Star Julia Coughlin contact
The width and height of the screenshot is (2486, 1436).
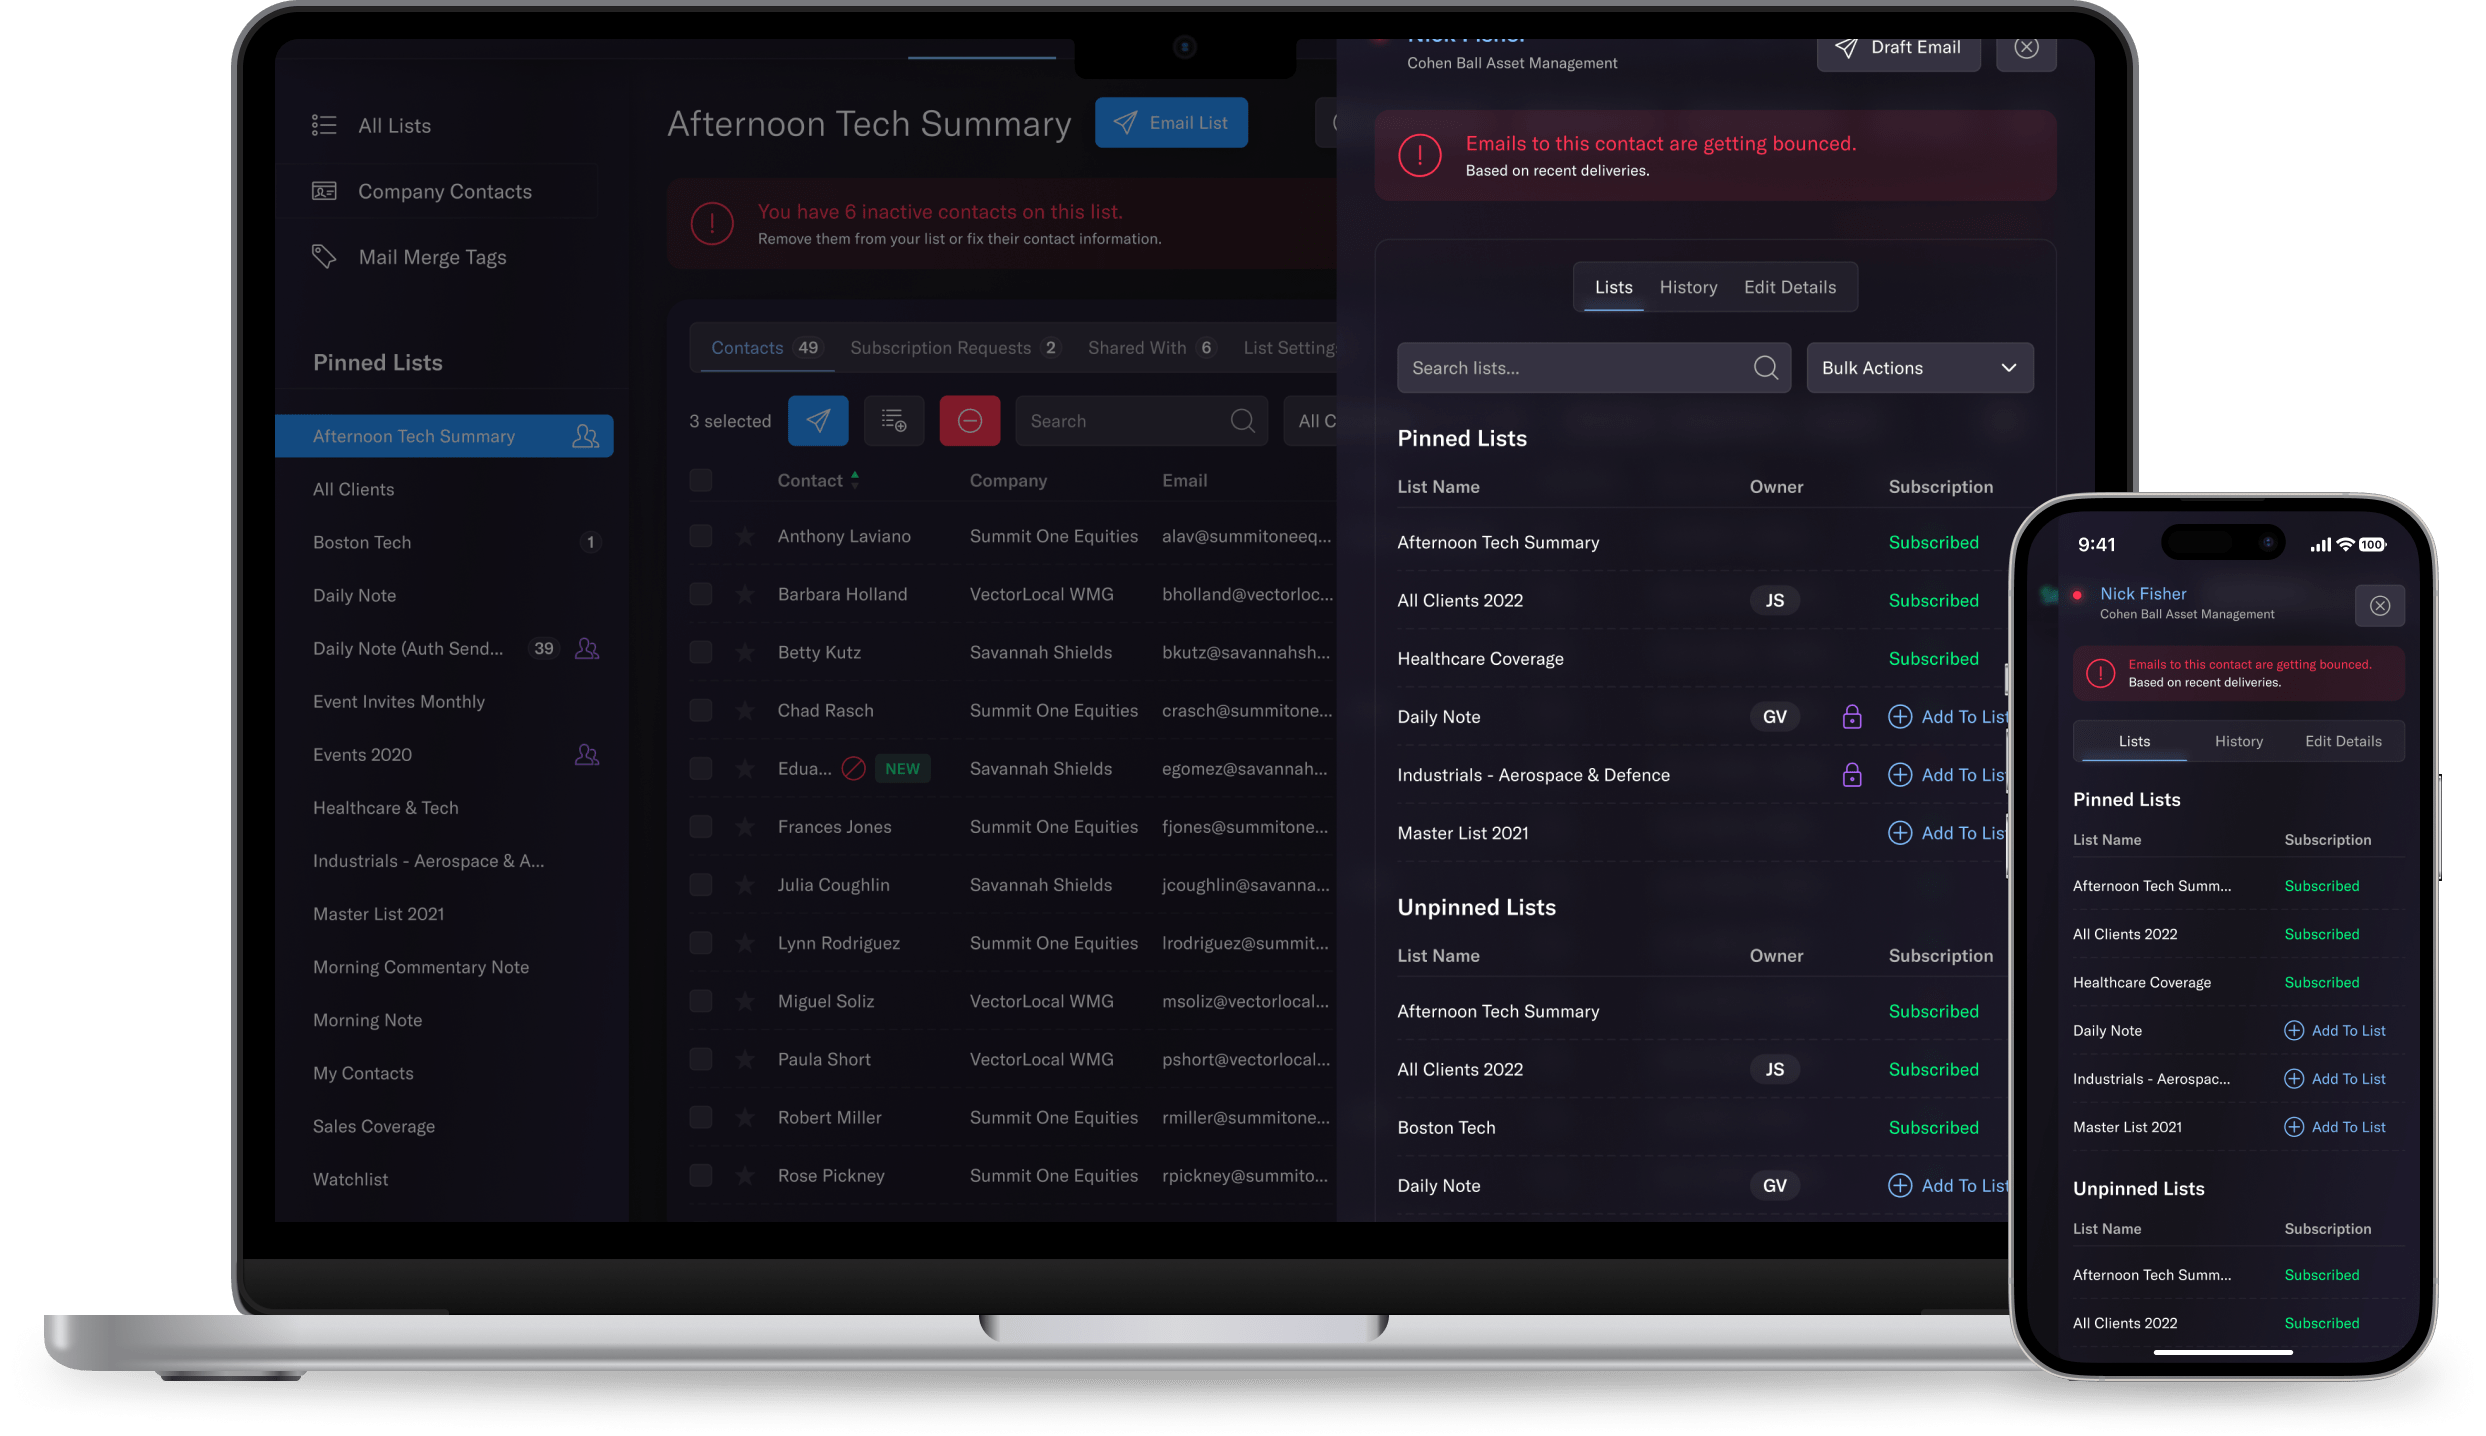[x=745, y=884]
